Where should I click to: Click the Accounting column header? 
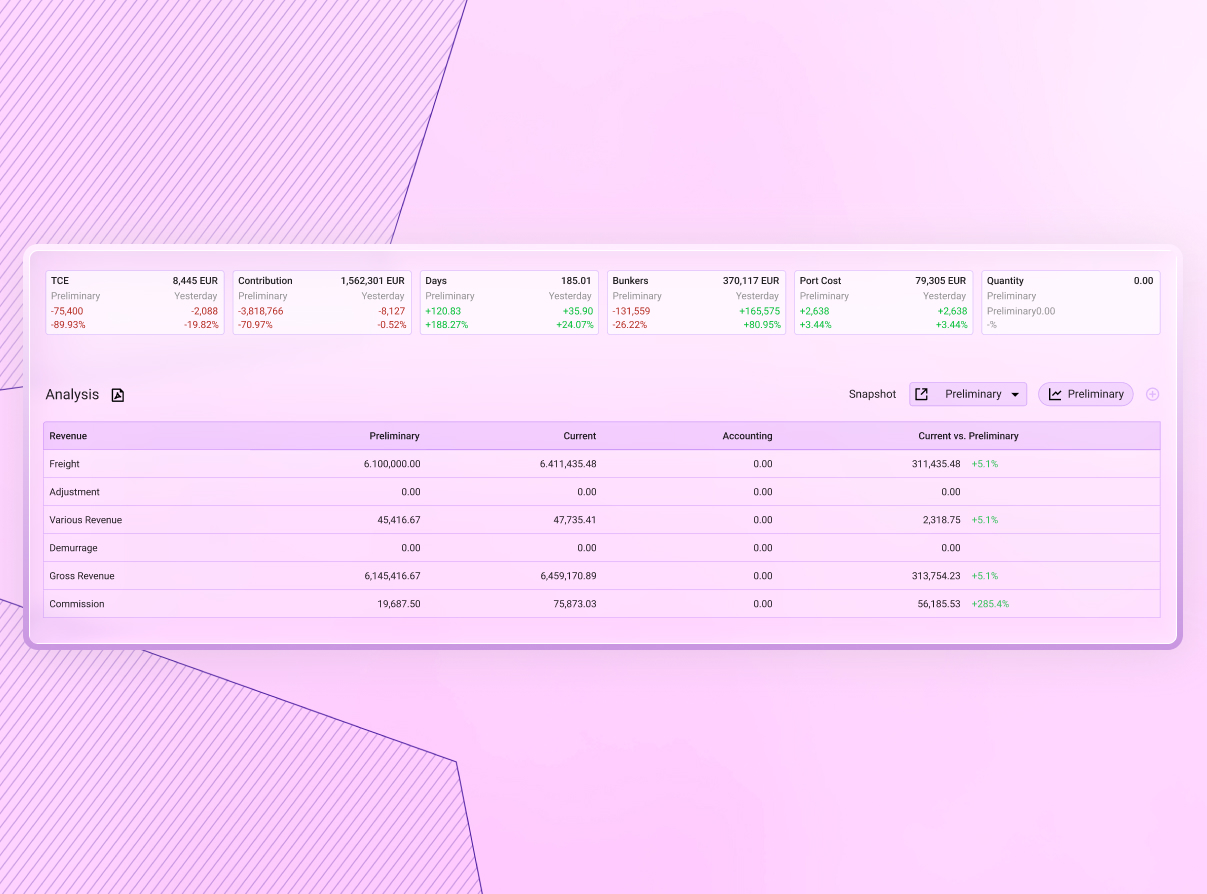tap(747, 436)
